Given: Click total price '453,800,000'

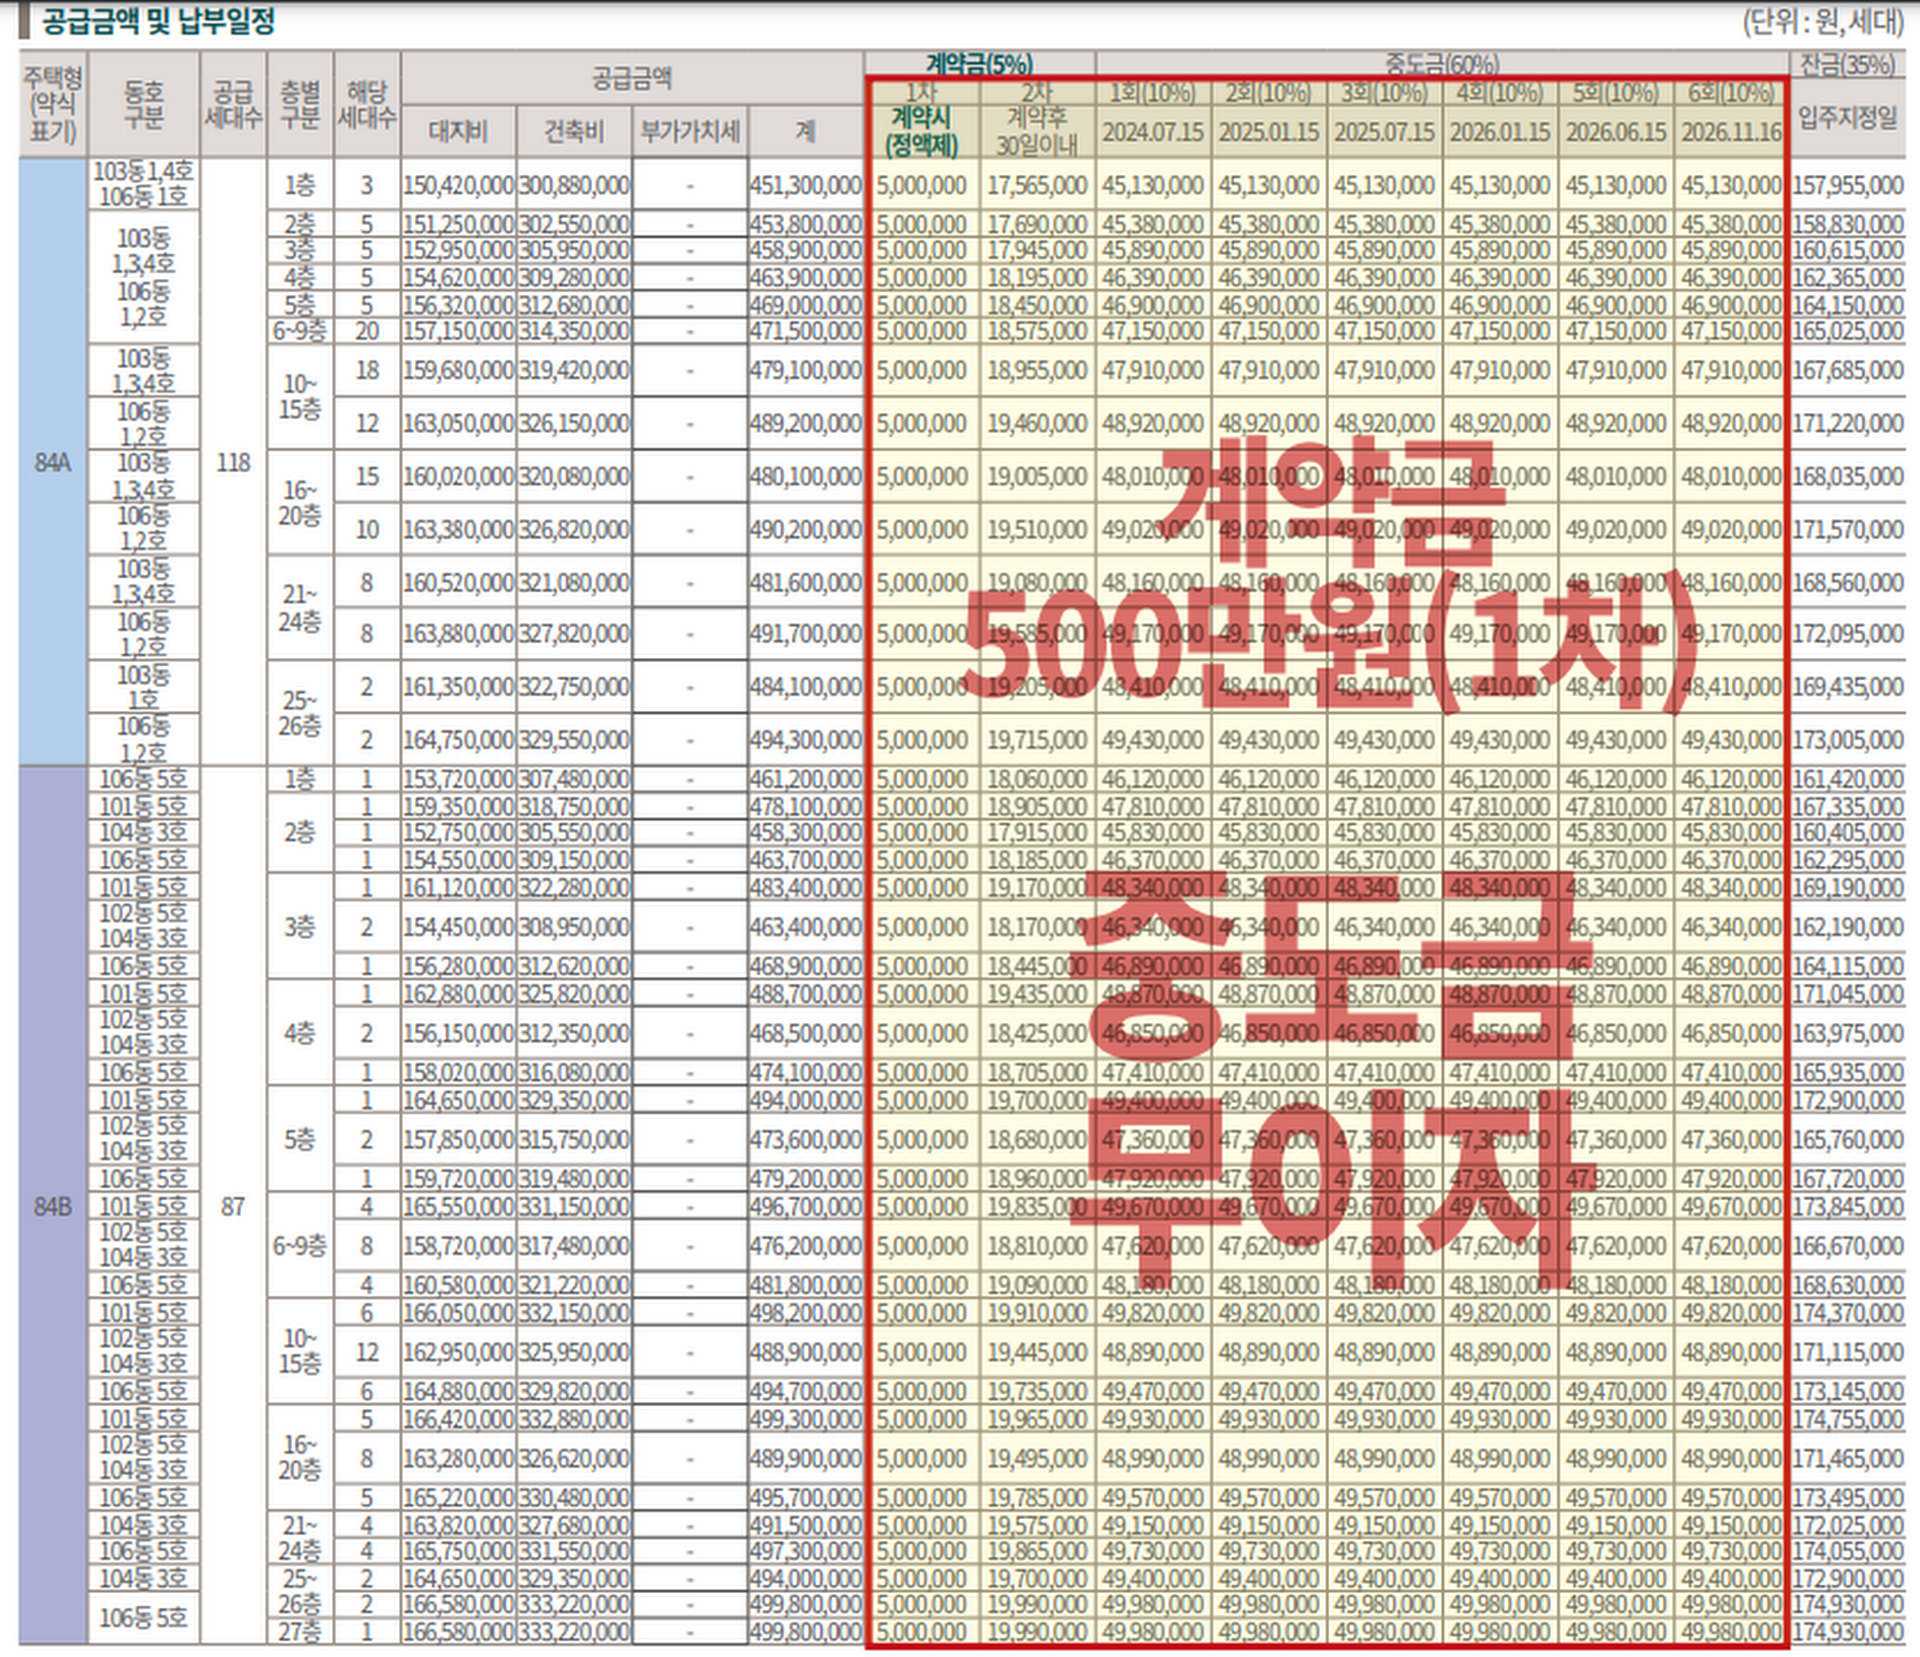Looking at the screenshot, I should (x=805, y=224).
